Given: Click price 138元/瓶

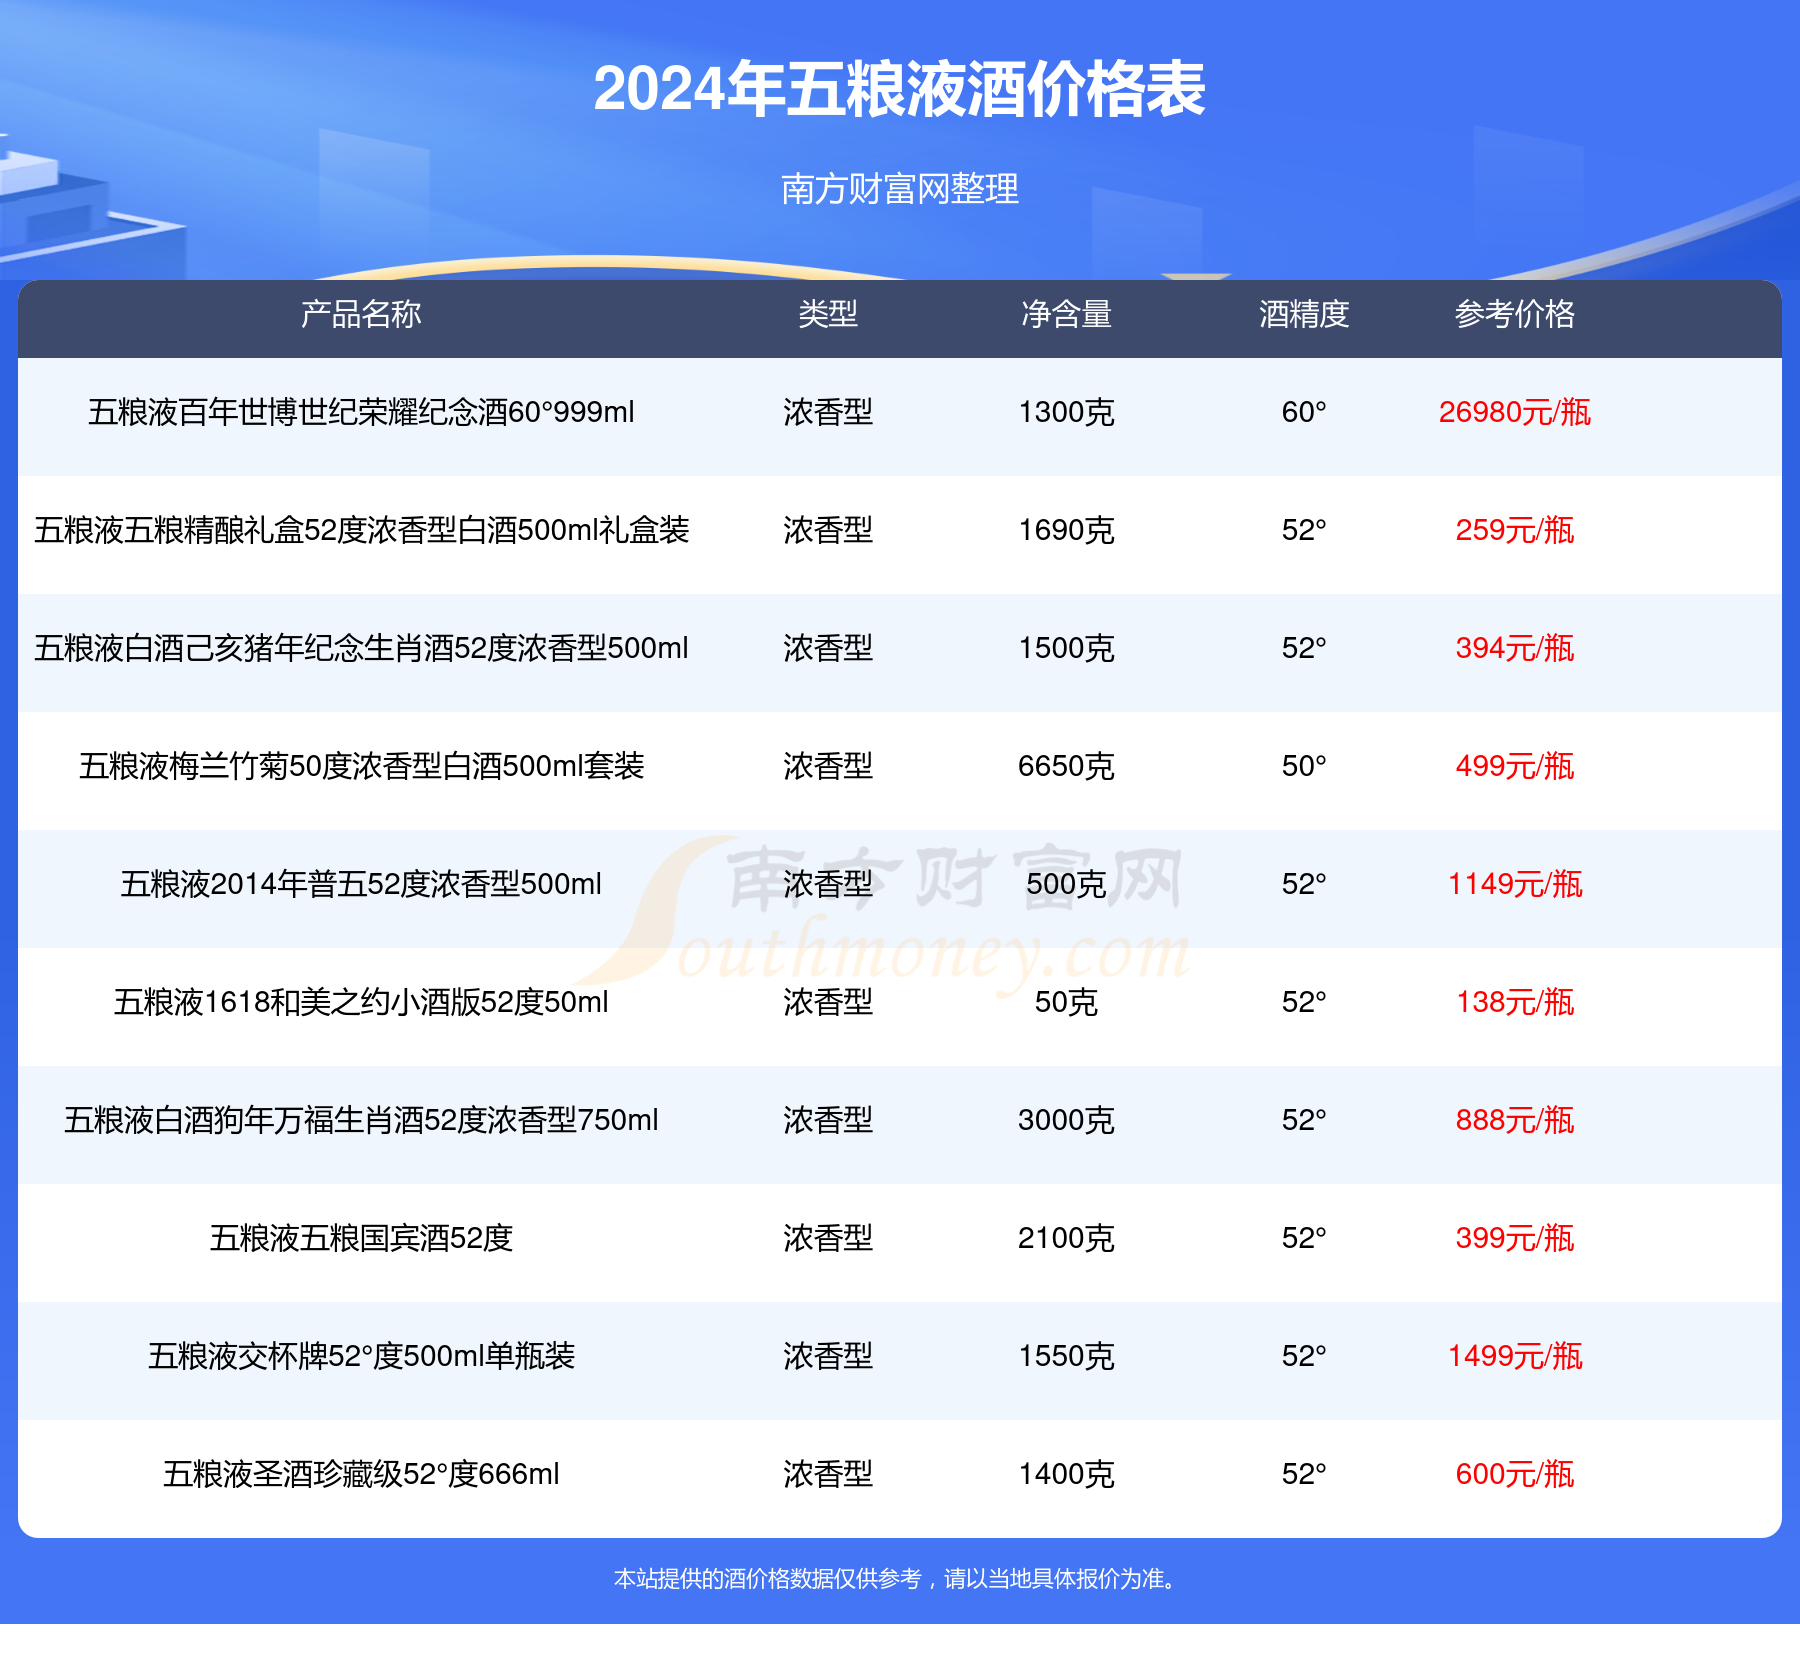Looking at the screenshot, I should [1515, 1002].
